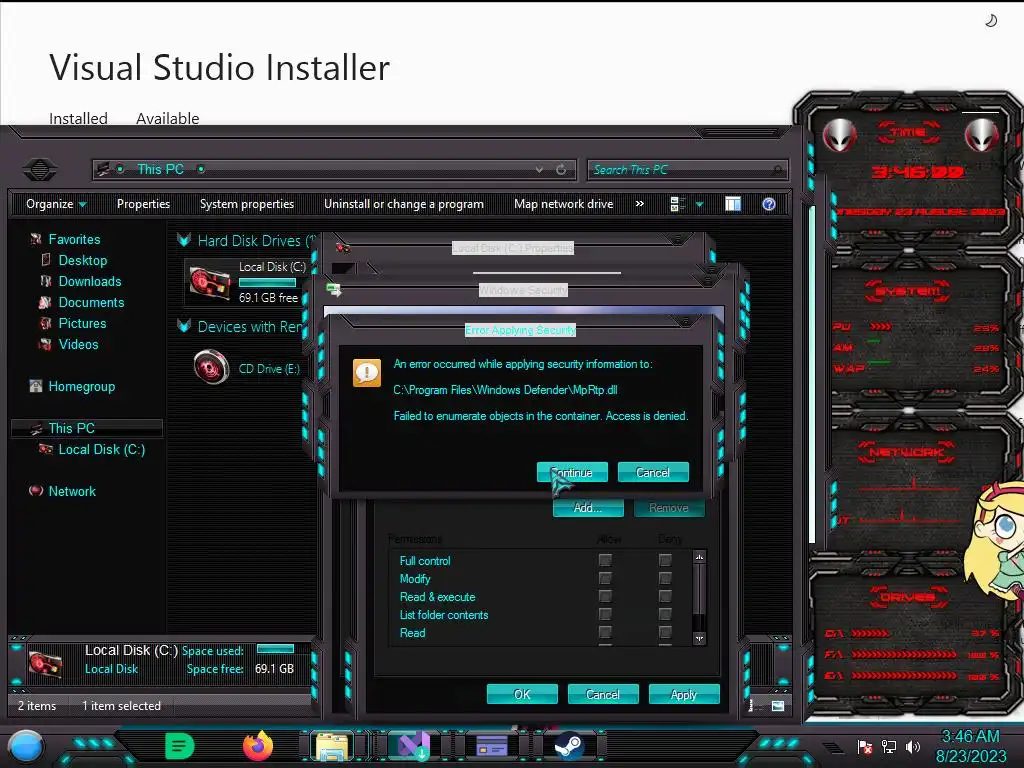Open Explorer help question mark icon
Image resolution: width=1024 pixels, height=768 pixels.
click(769, 204)
